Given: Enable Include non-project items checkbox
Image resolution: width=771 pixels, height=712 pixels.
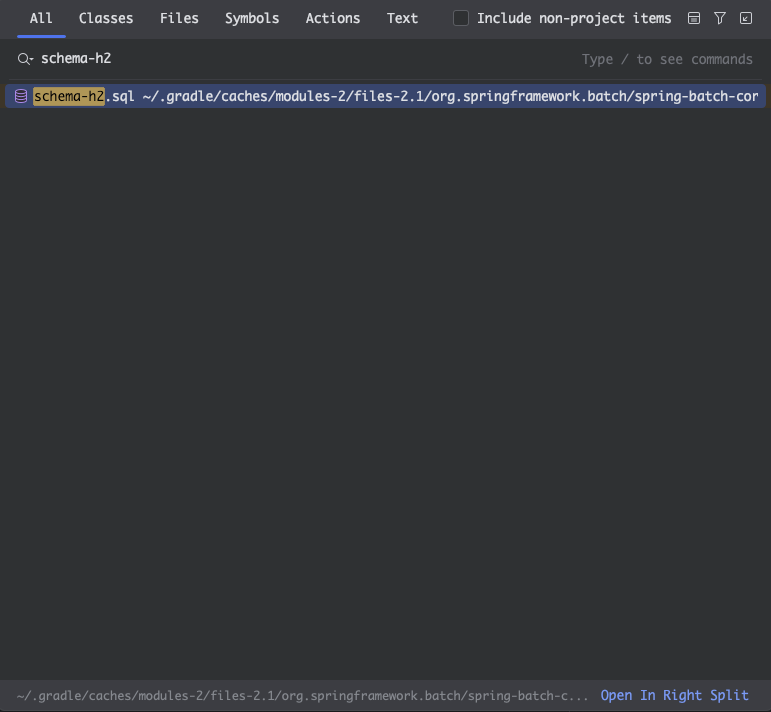Looking at the screenshot, I should point(461,19).
